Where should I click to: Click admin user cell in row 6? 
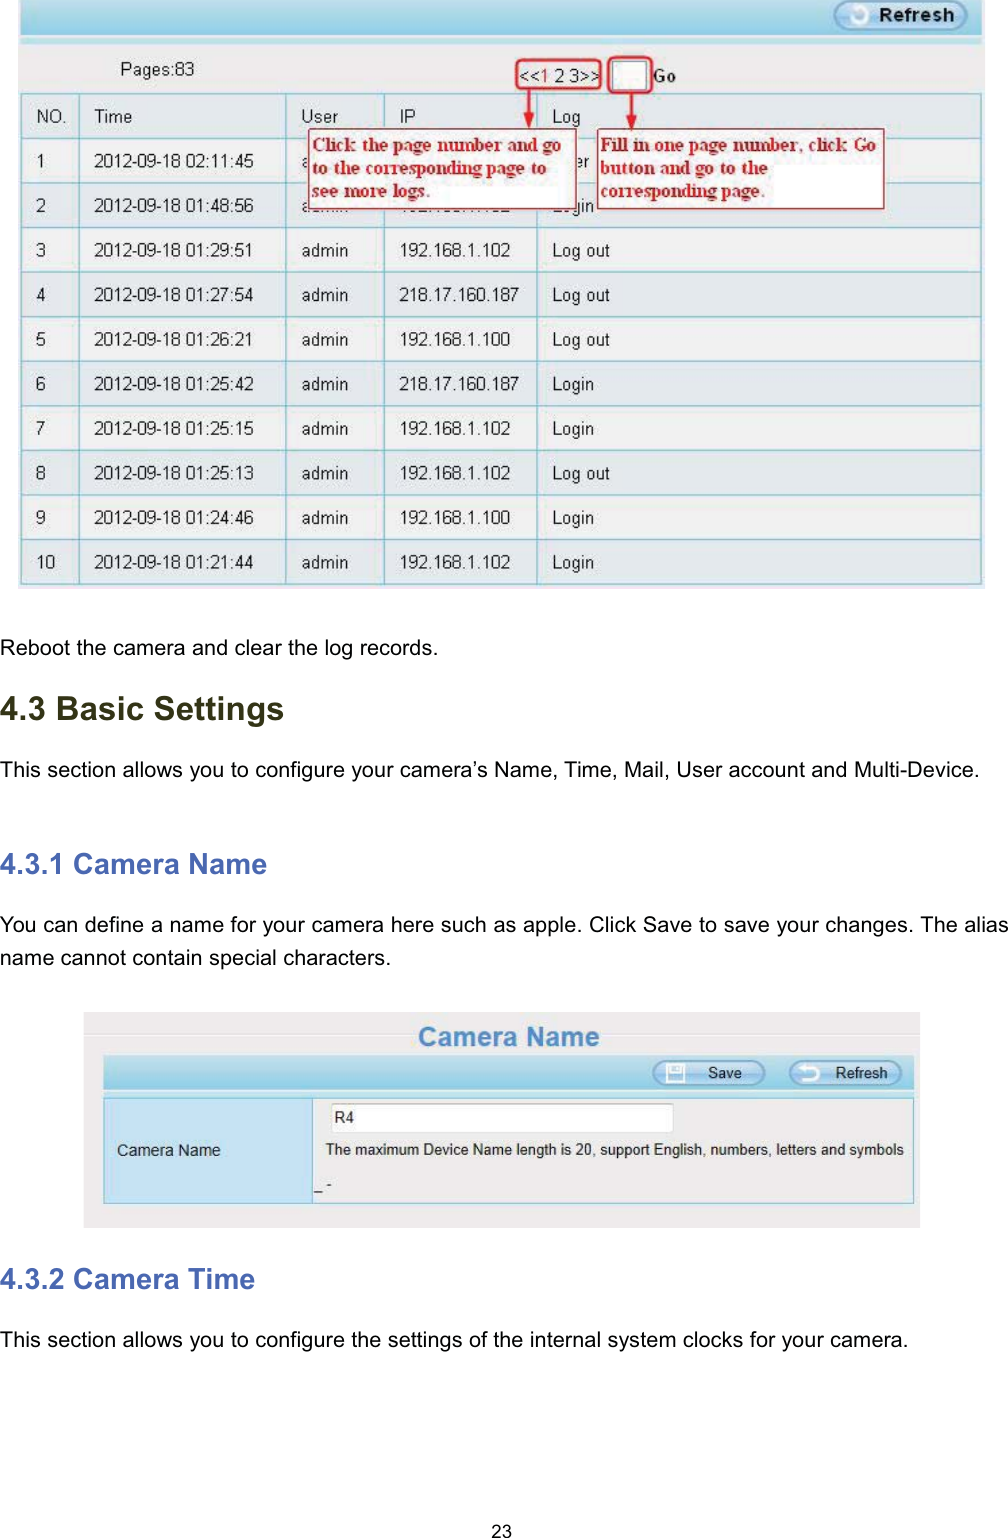(325, 384)
